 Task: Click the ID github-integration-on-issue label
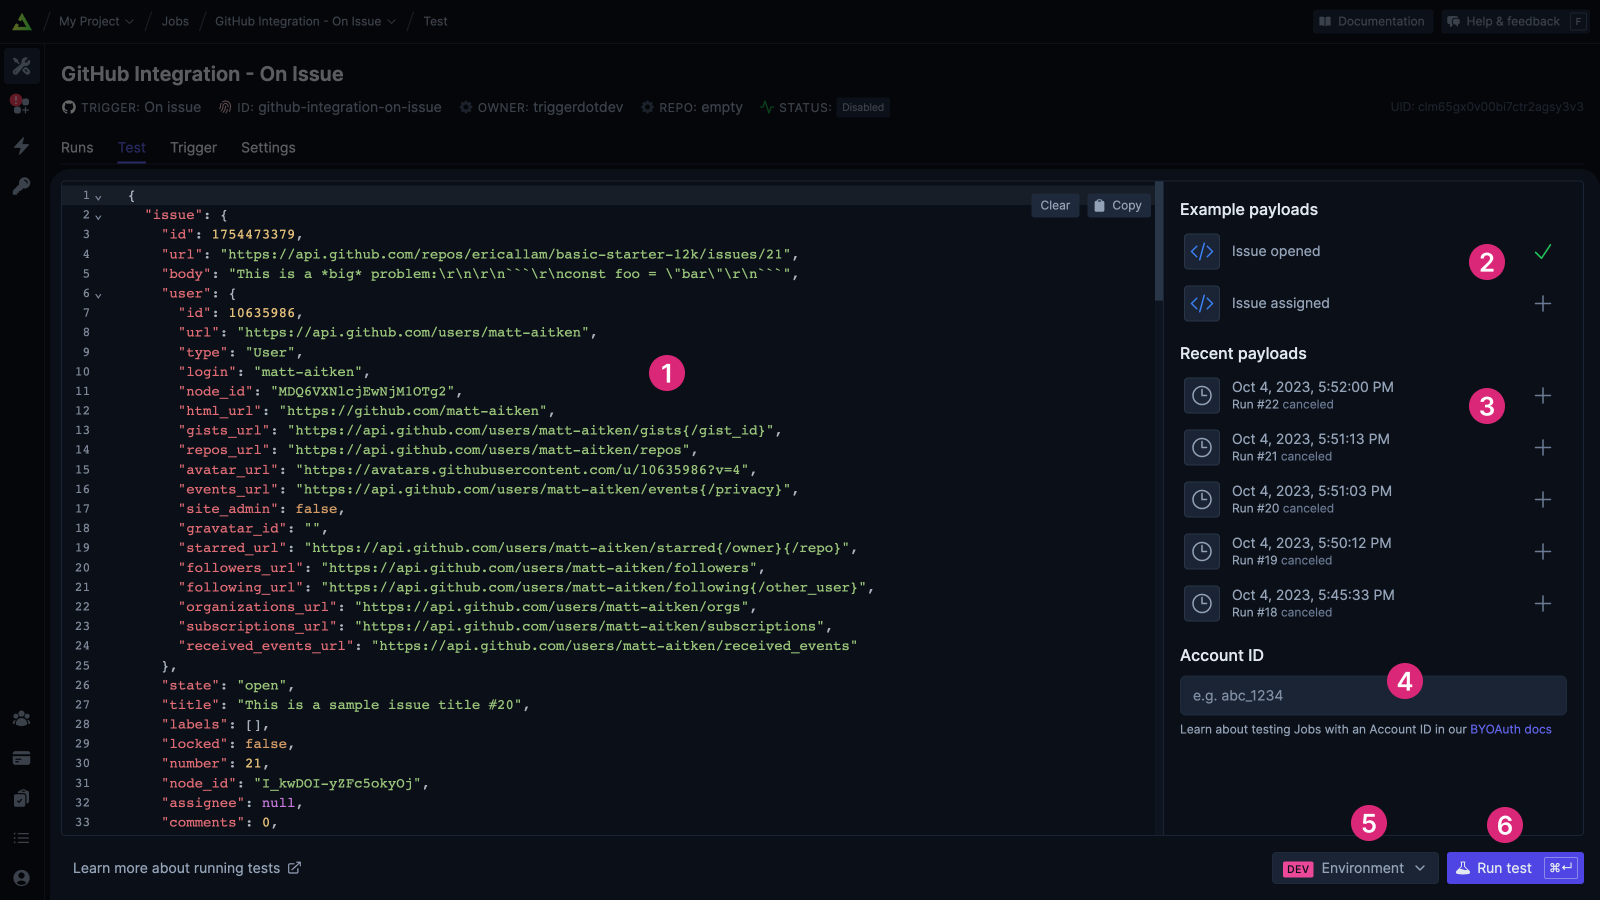point(330,107)
